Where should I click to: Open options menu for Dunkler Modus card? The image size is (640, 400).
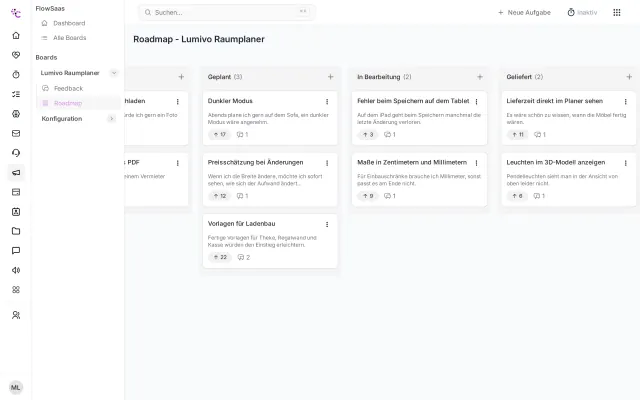coord(327,102)
